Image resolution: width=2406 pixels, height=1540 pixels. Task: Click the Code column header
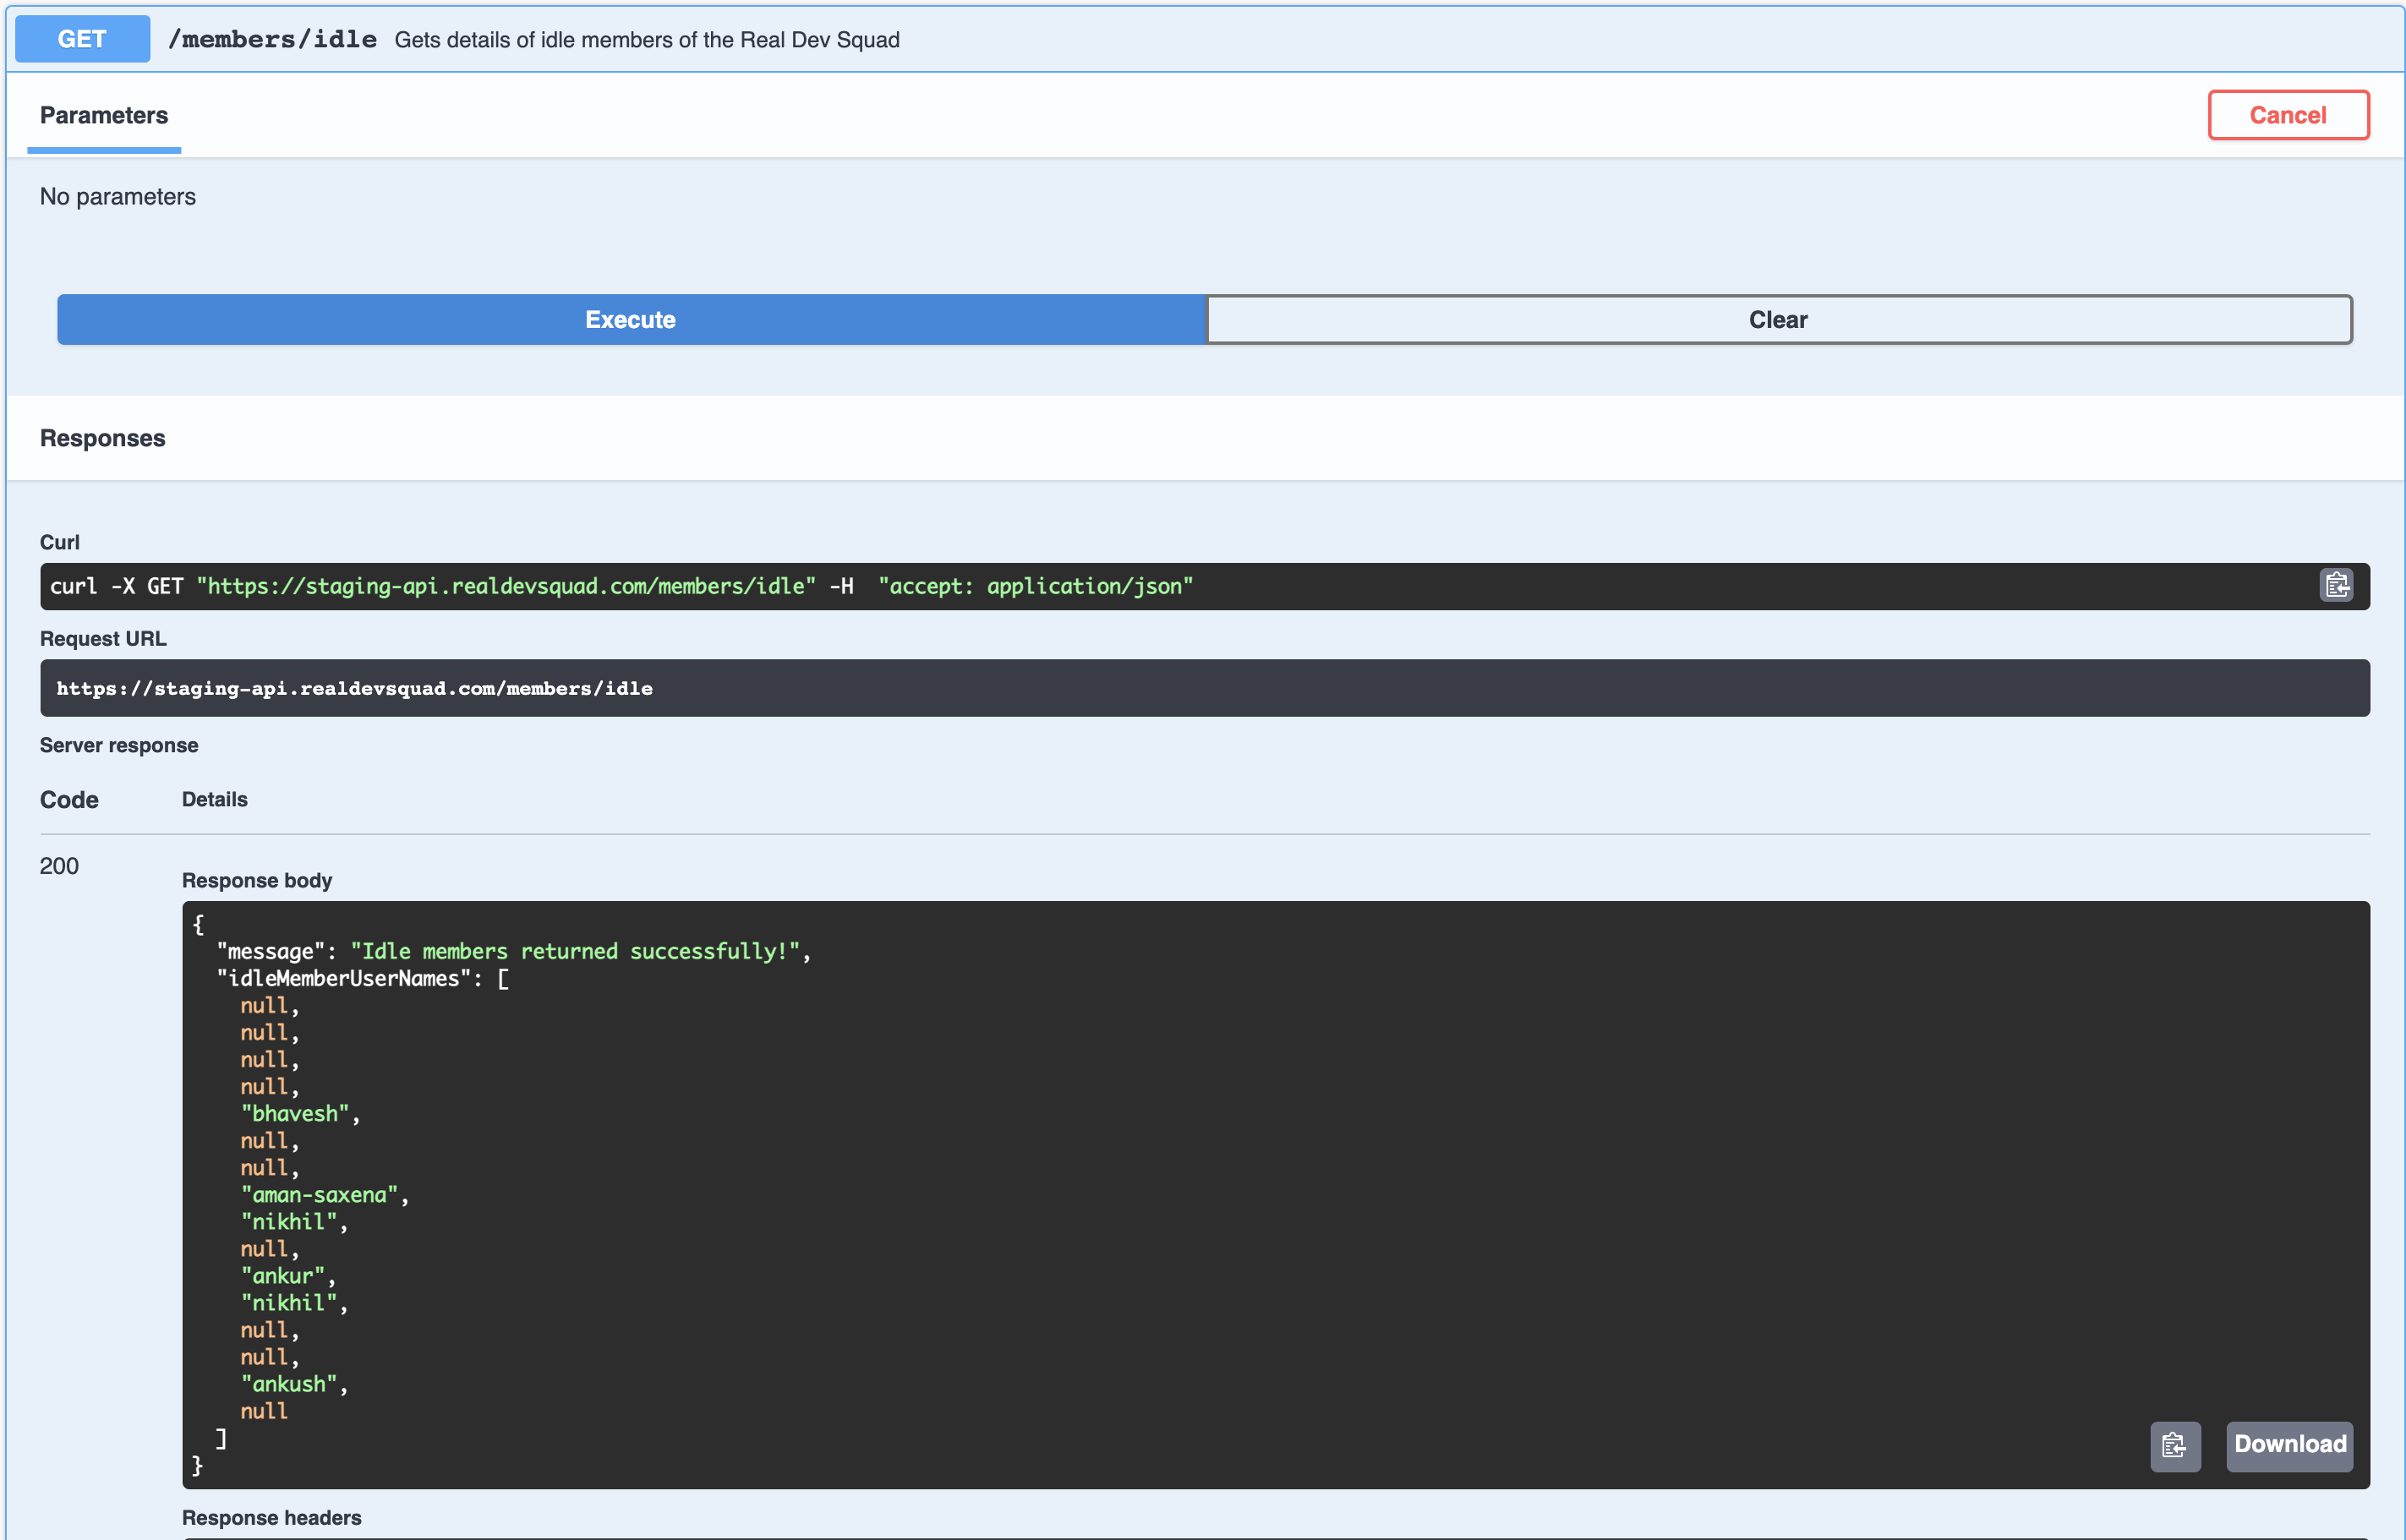point(69,800)
